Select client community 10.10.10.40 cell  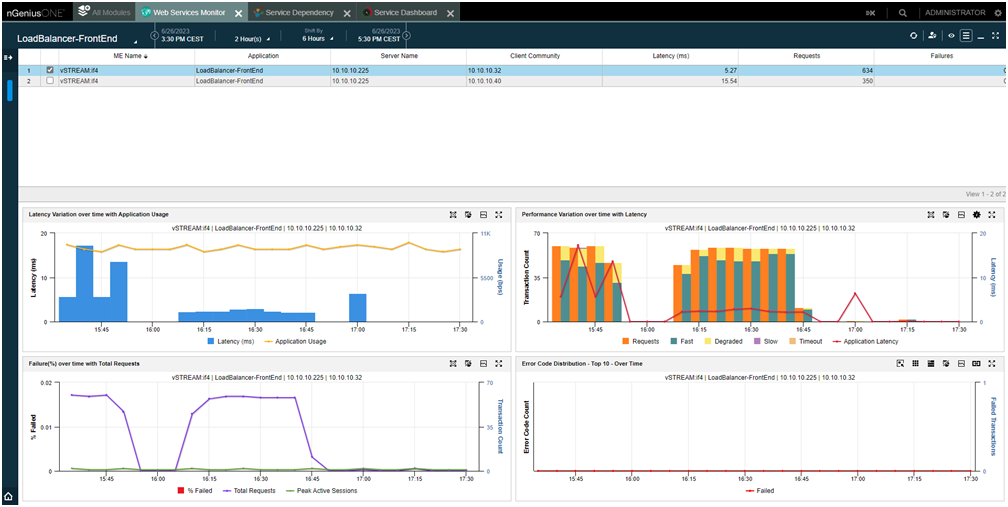coord(535,81)
